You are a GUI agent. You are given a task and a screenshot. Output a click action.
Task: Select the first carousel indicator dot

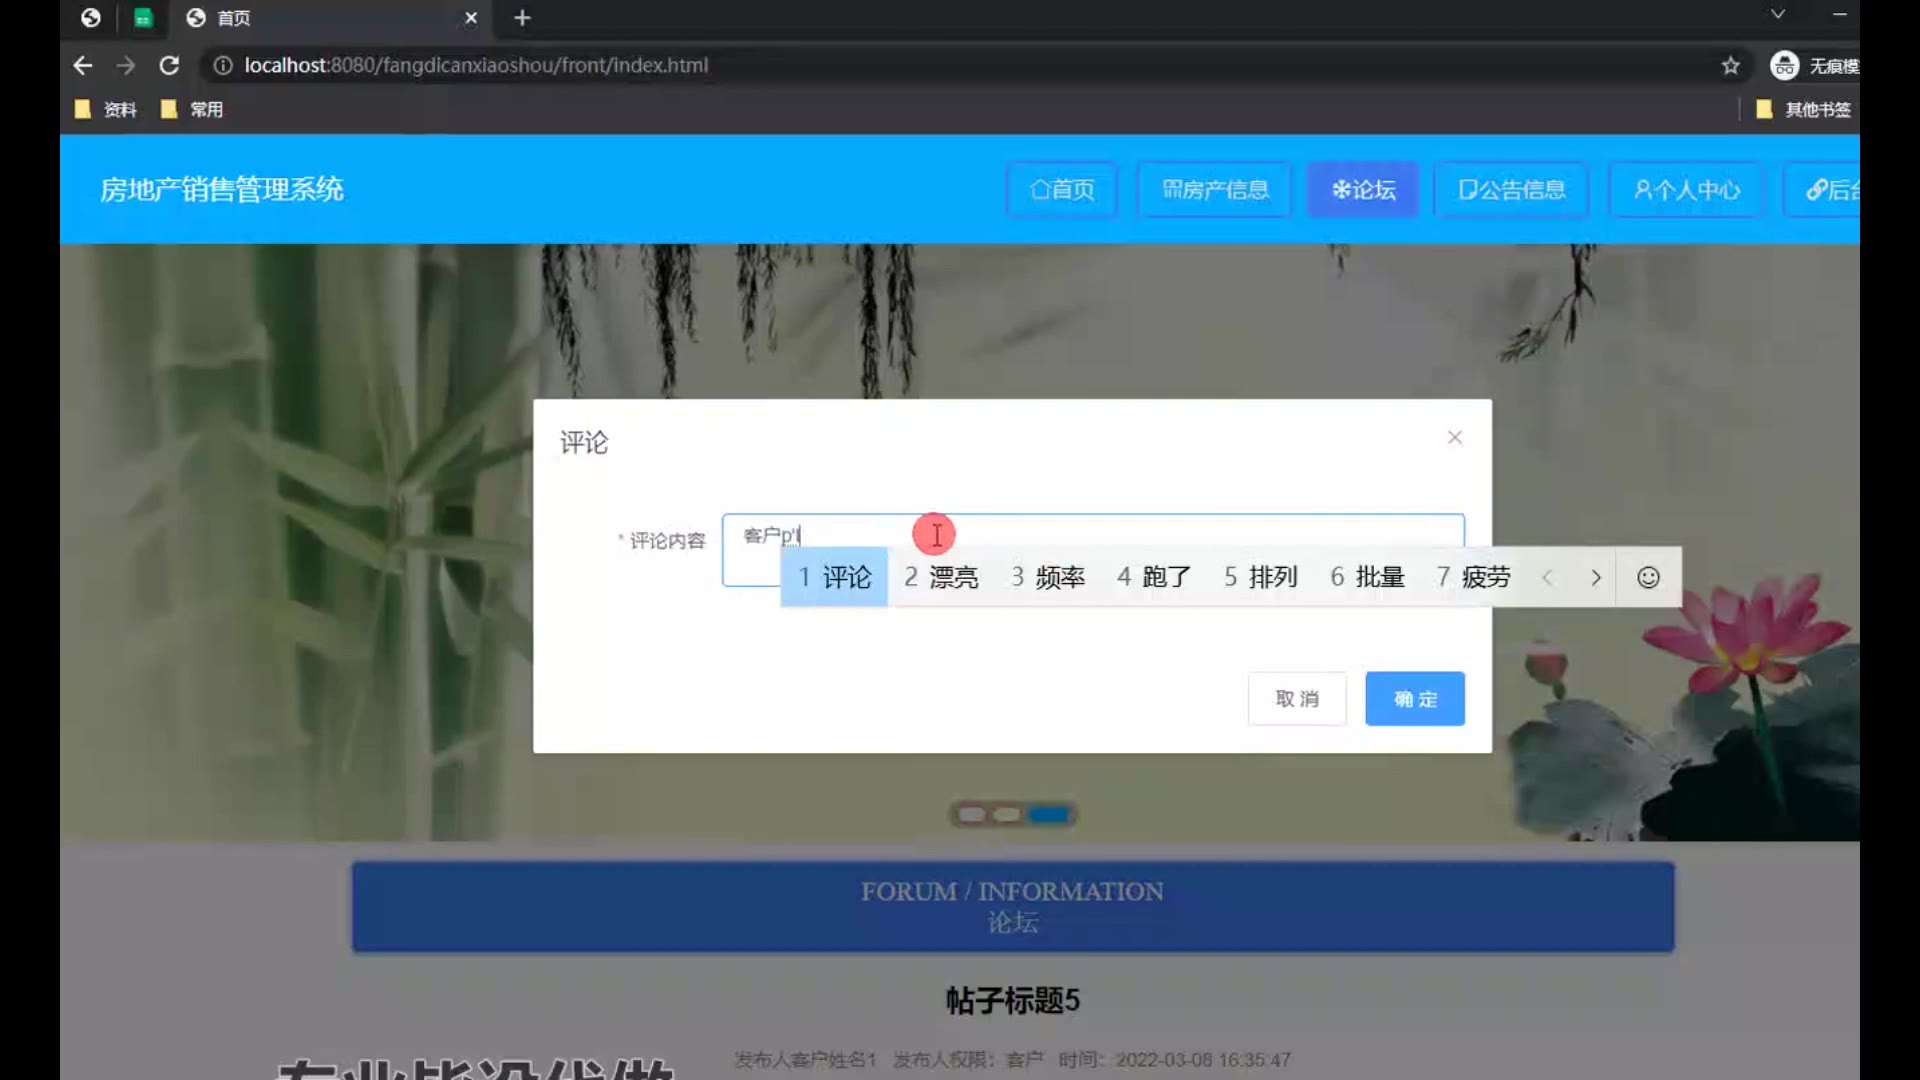[971, 815]
